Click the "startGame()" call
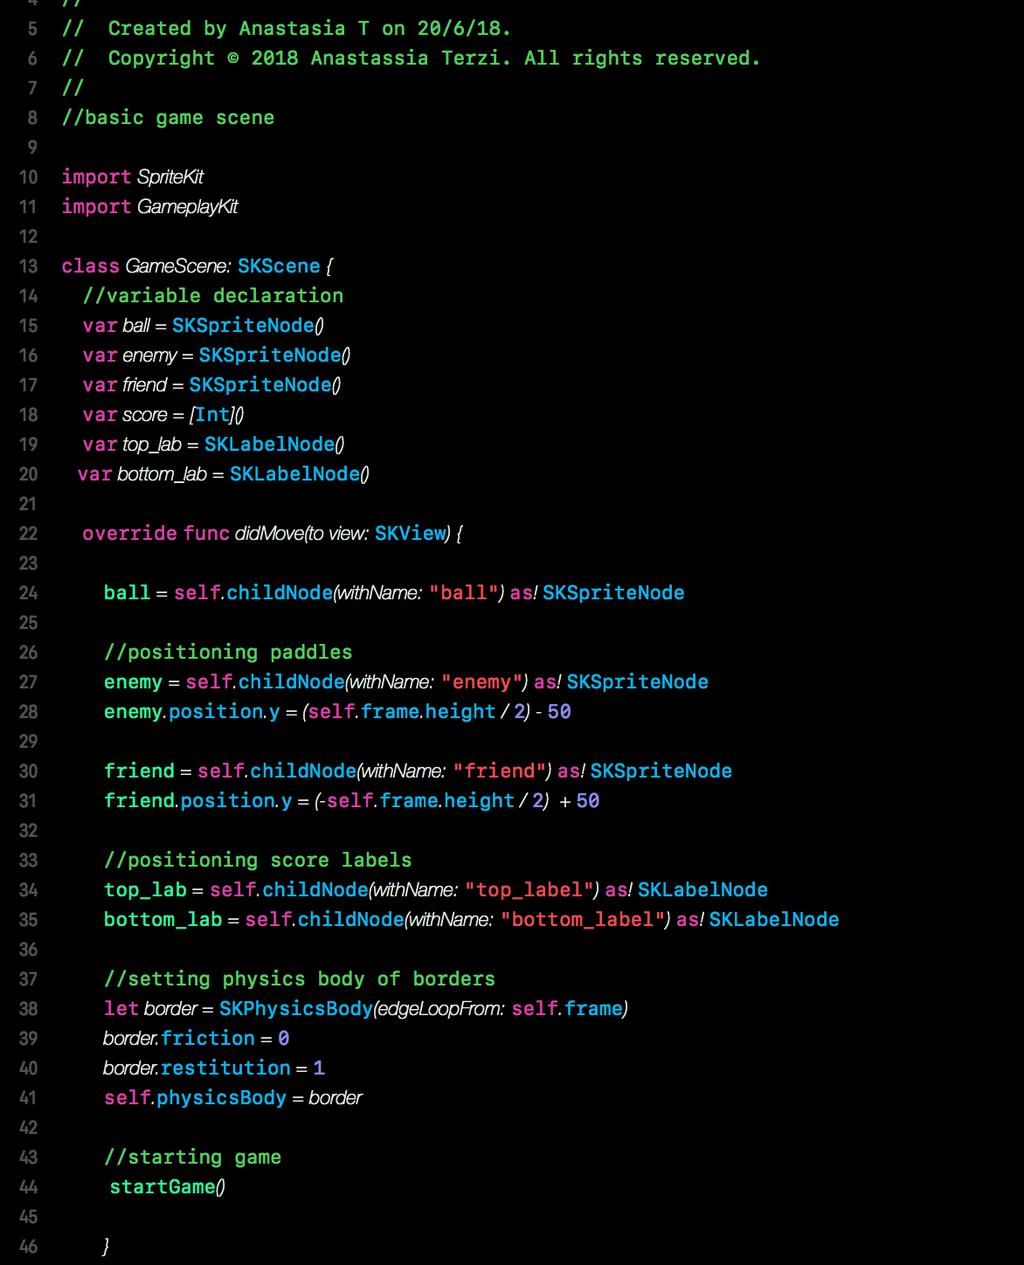The height and width of the screenshot is (1265, 1024). [168, 1187]
